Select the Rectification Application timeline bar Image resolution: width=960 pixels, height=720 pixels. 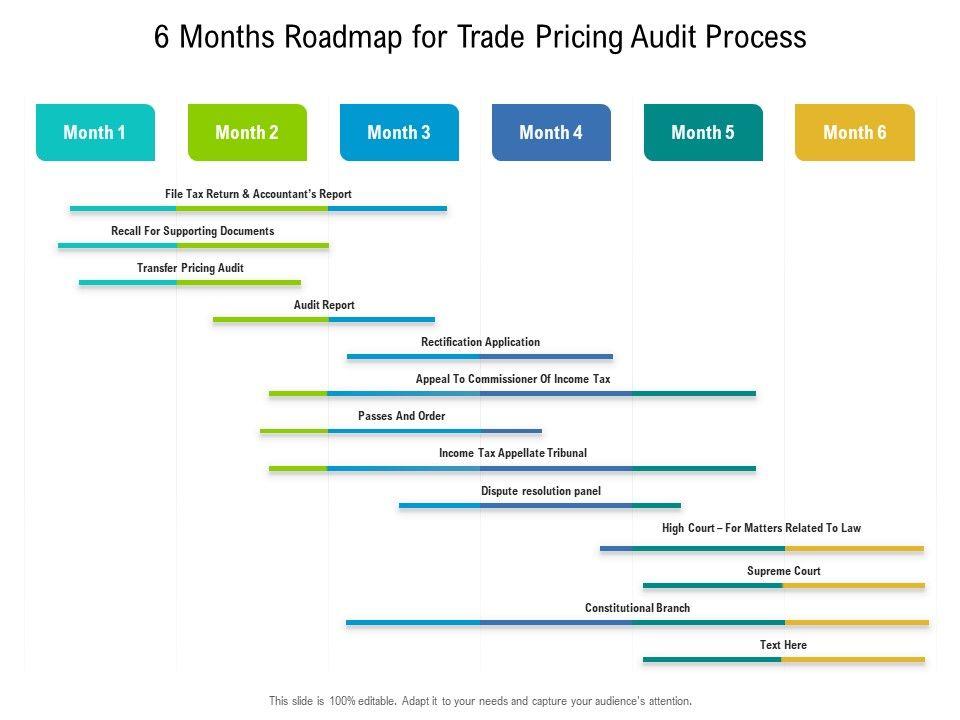[x=480, y=356]
